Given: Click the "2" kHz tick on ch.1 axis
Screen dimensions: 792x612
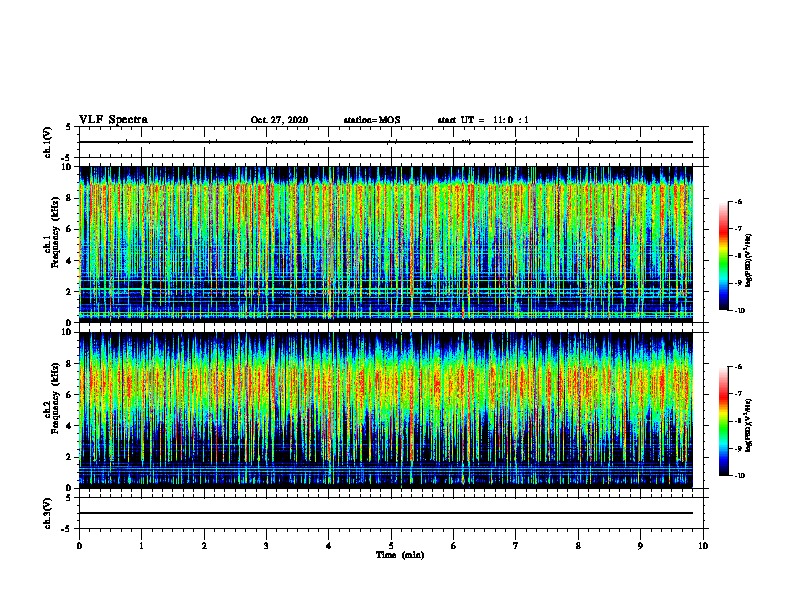Looking at the screenshot, I should click(69, 292).
